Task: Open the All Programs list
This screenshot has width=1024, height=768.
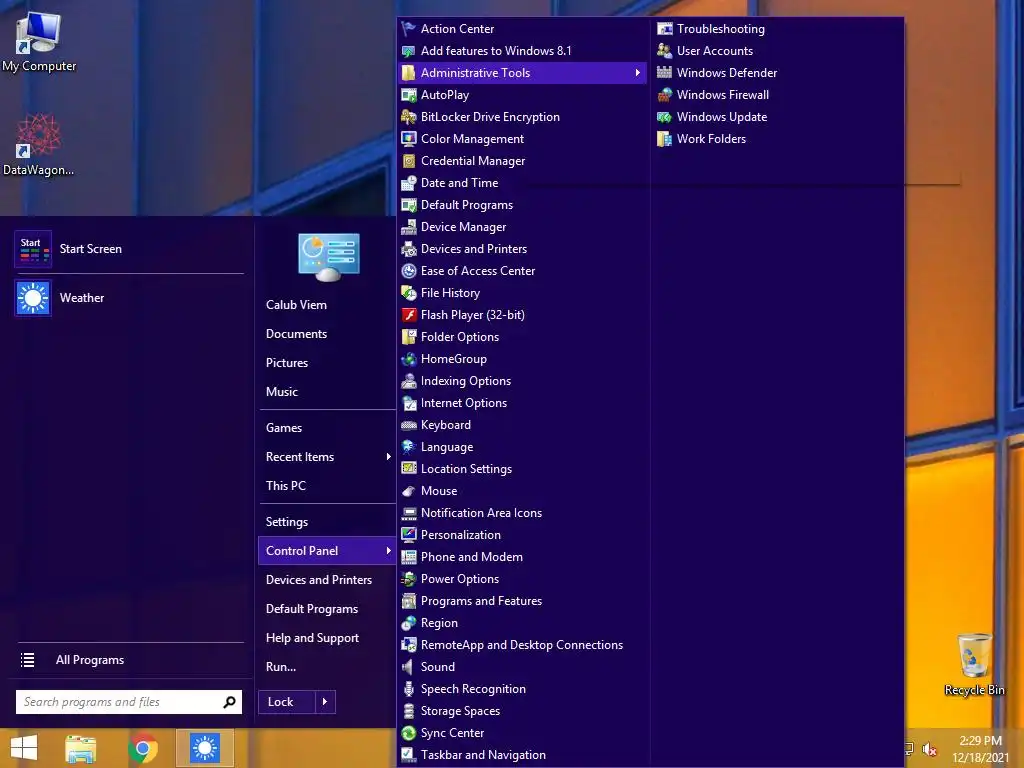Action: [x=89, y=660]
